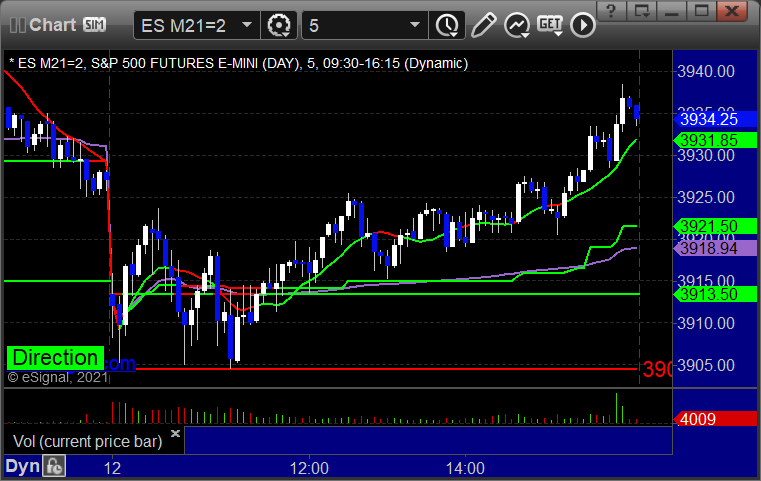Click the SIM mode badge
Image resolution: width=761 pixels, height=481 pixels.
coord(94,24)
